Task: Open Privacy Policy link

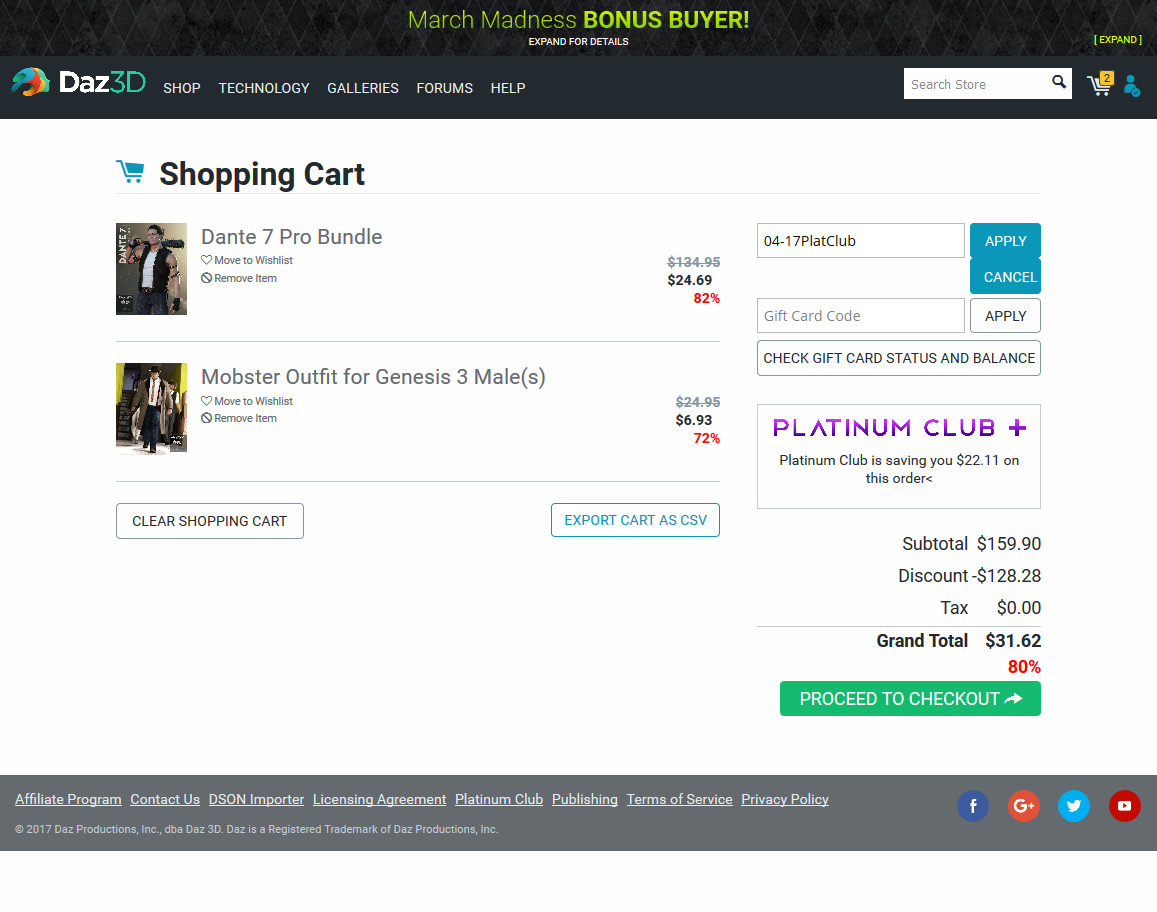Action: coord(785,799)
